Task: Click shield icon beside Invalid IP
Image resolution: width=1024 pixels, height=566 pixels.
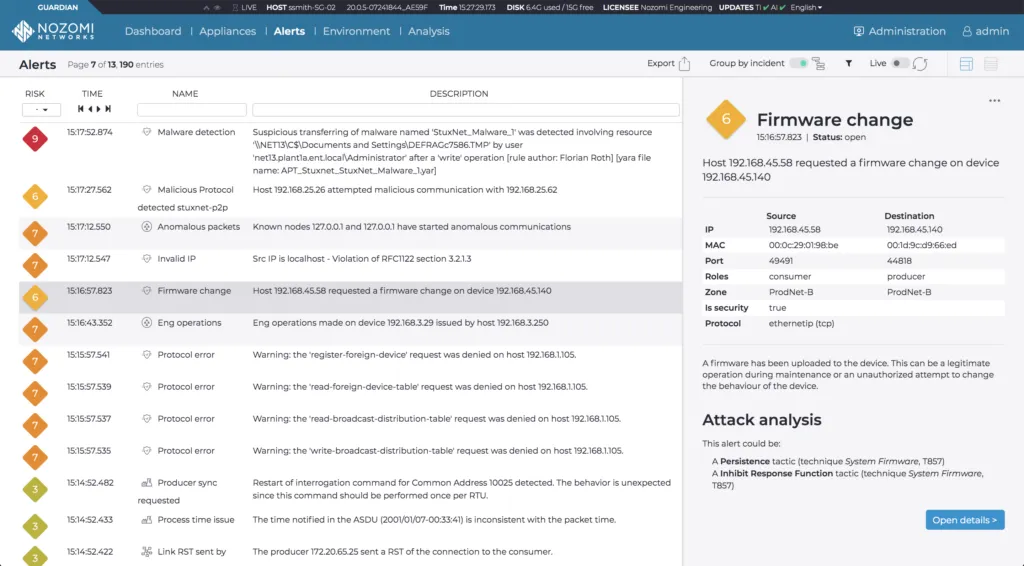Action: 146,259
